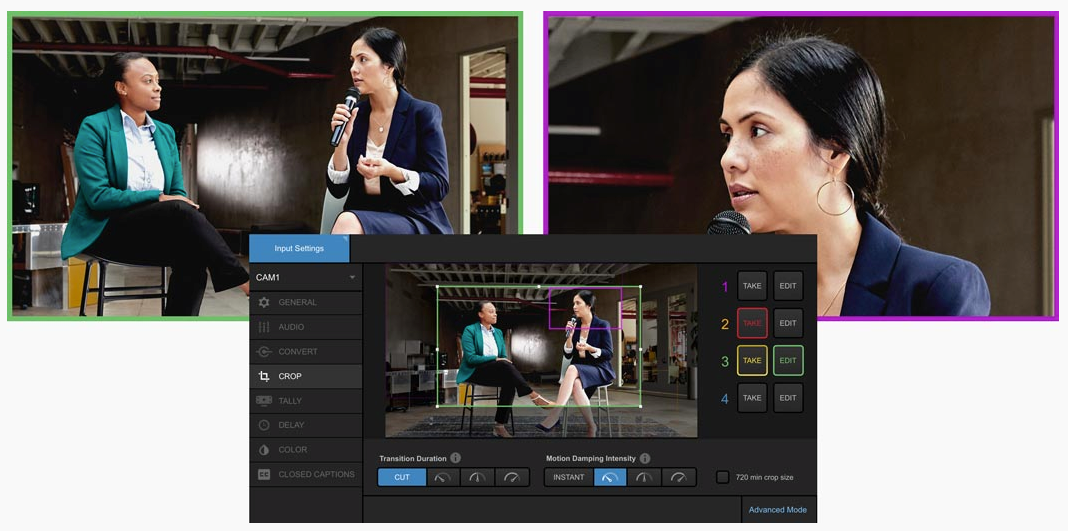Edit crop preset 2
1068x531 pixels.
click(788, 323)
